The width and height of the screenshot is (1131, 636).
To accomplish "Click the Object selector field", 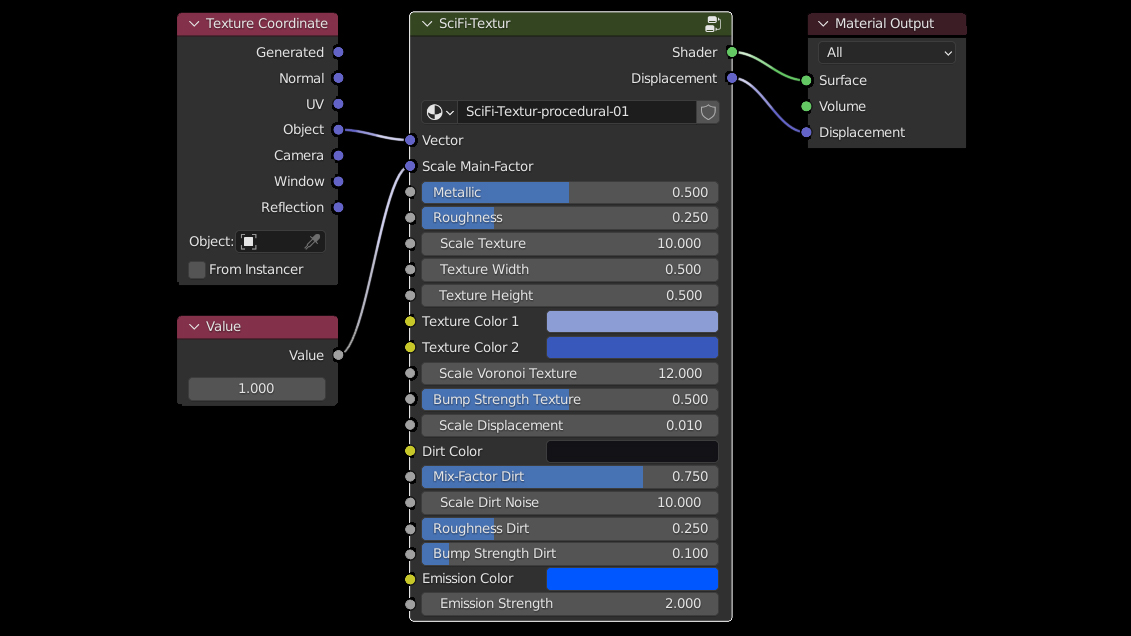I will coord(270,242).
